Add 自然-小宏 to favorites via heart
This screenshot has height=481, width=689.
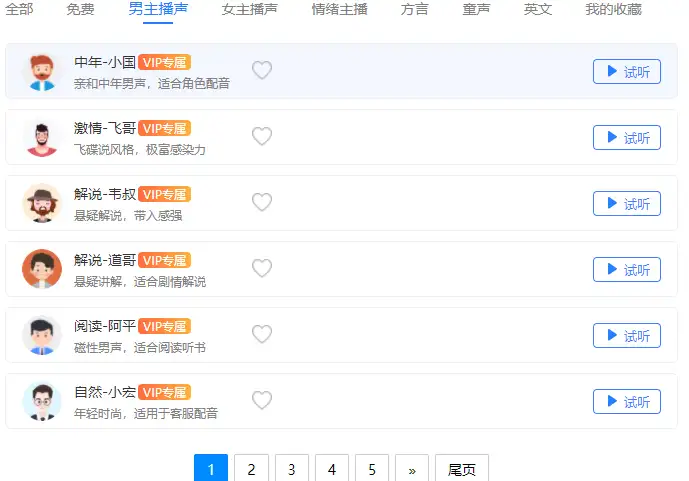(x=262, y=400)
